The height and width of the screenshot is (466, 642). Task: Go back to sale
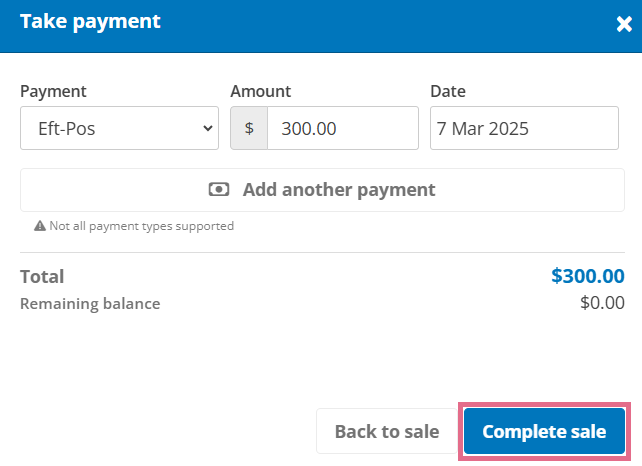tap(387, 431)
